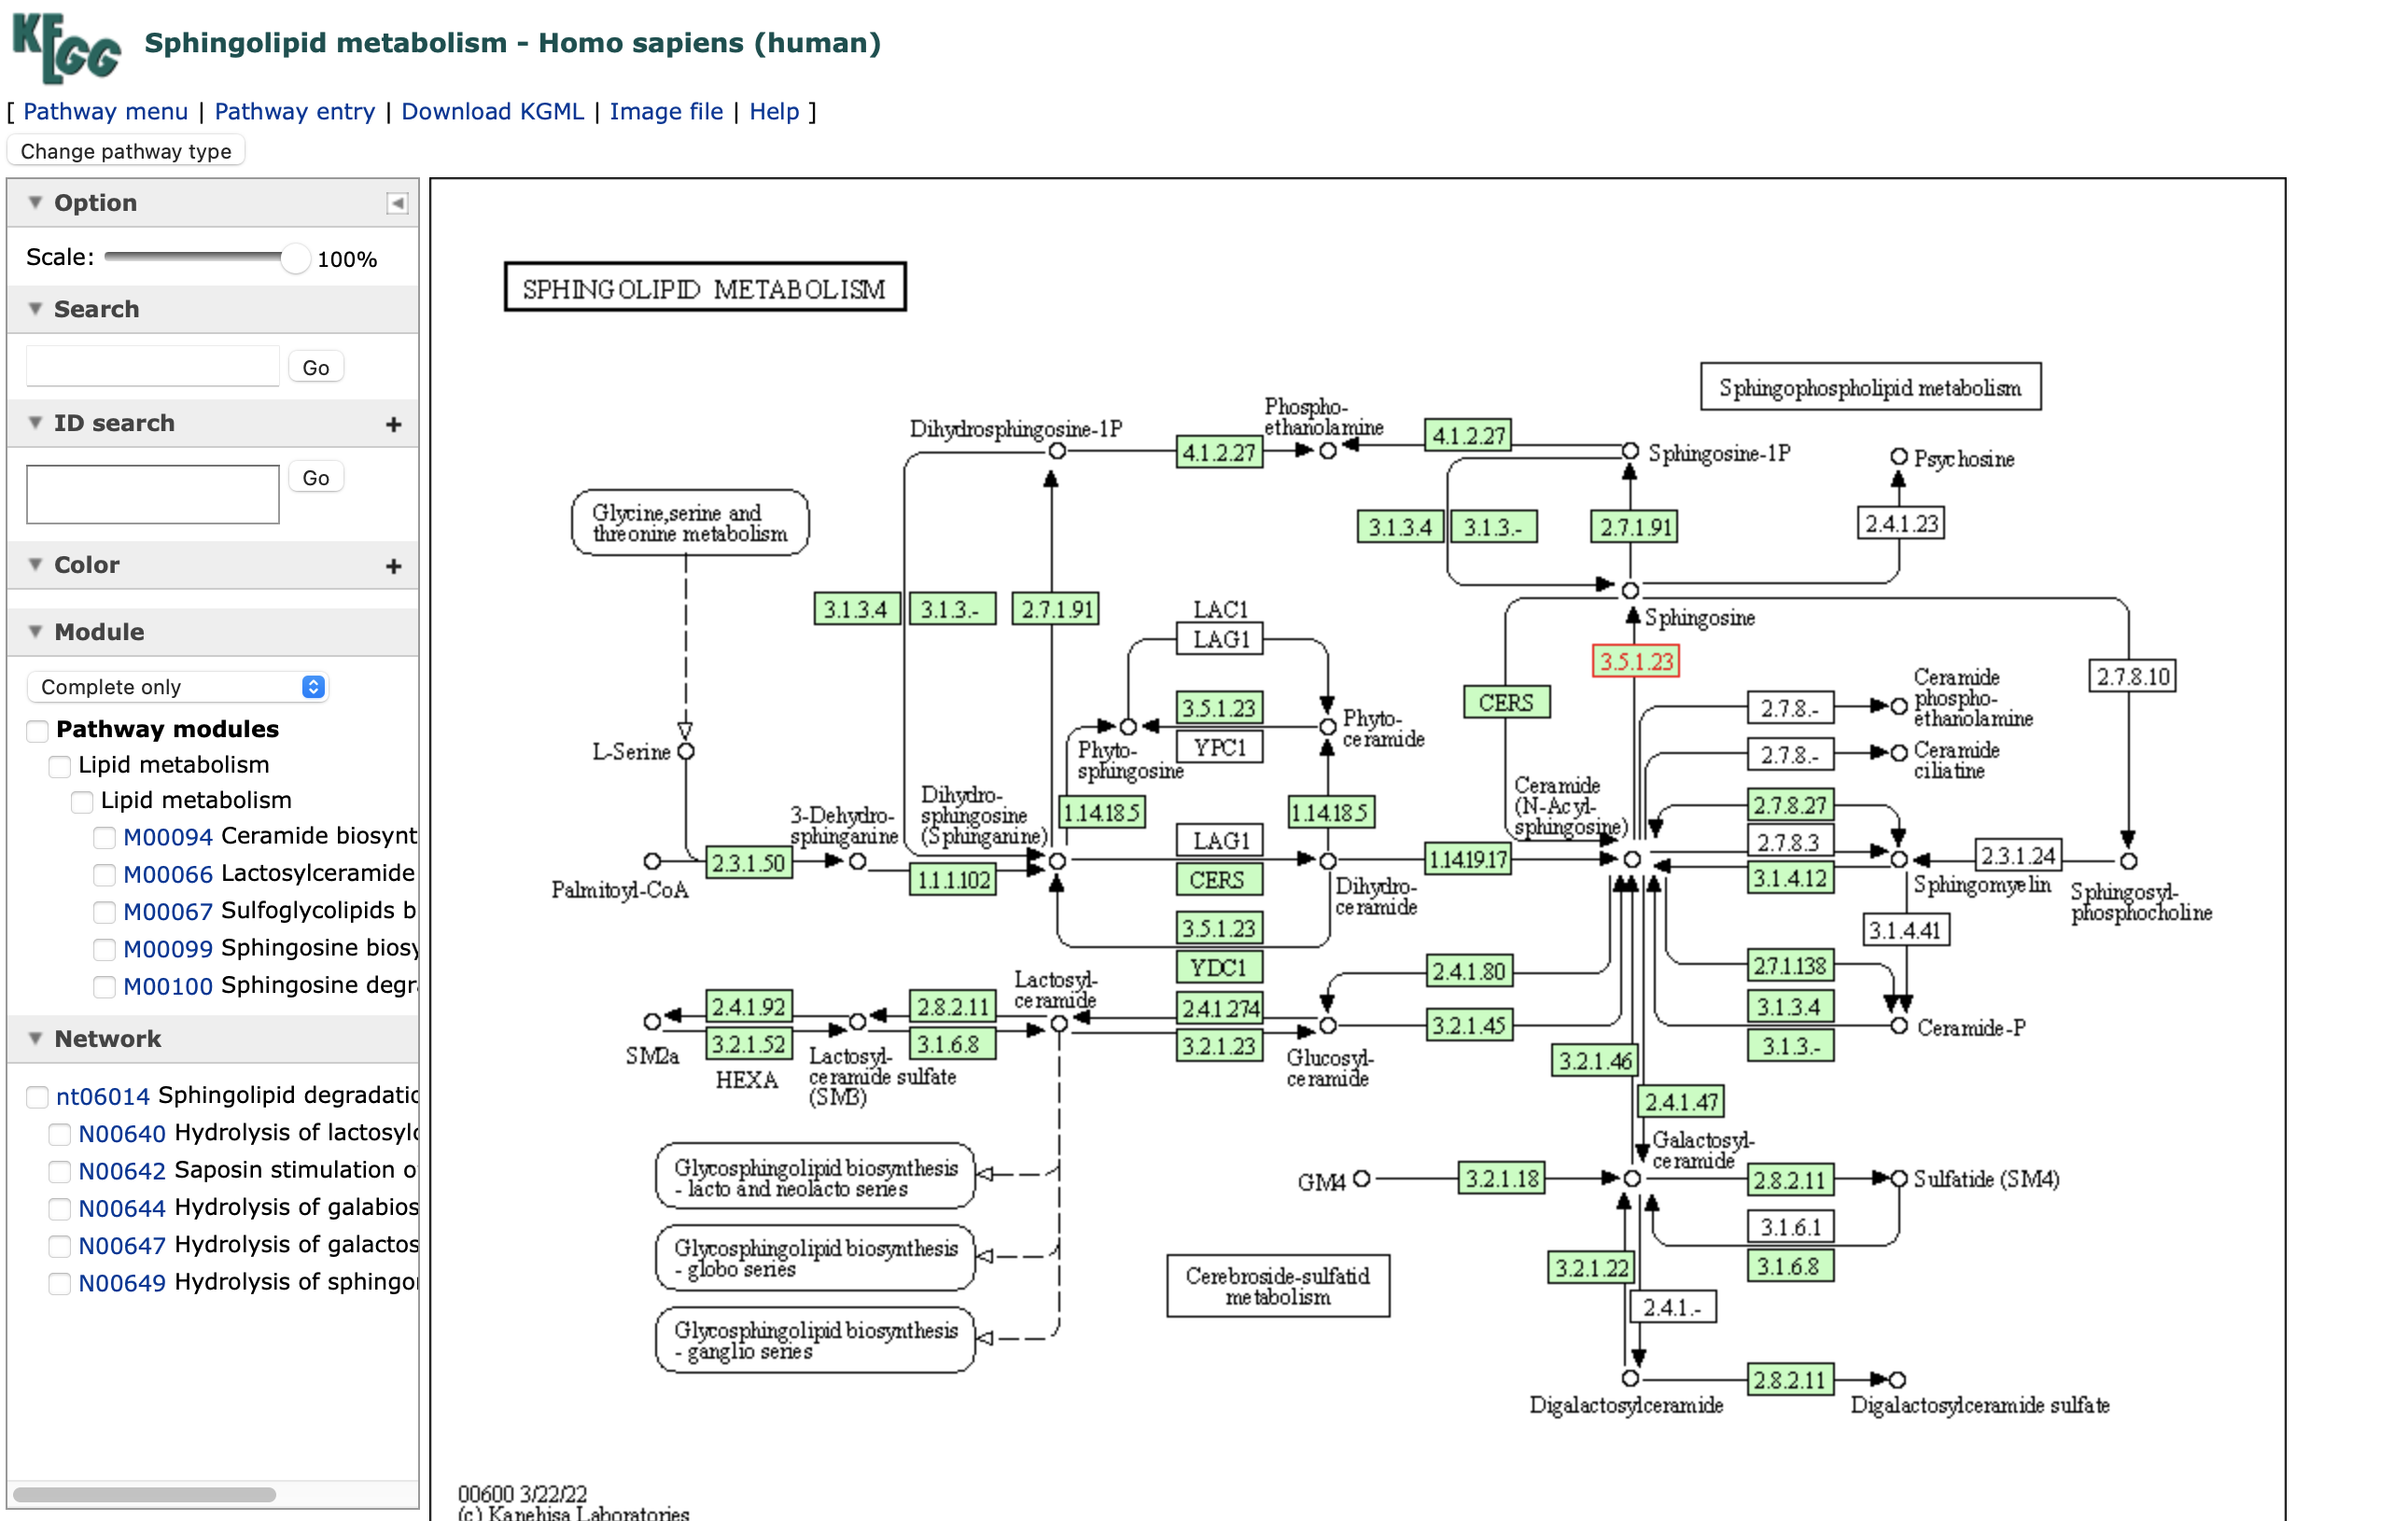Open the Pathway entry link
This screenshot has height=1521, width=2408.
[x=295, y=111]
